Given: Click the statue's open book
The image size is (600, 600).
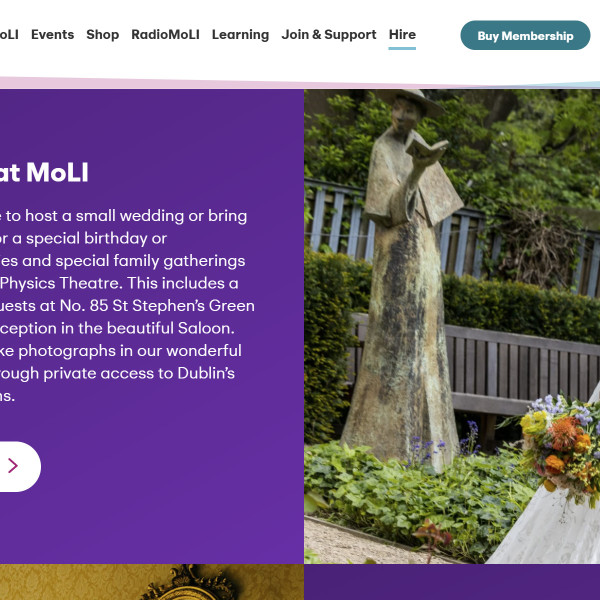Looking at the screenshot, I should tap(427, 148).
